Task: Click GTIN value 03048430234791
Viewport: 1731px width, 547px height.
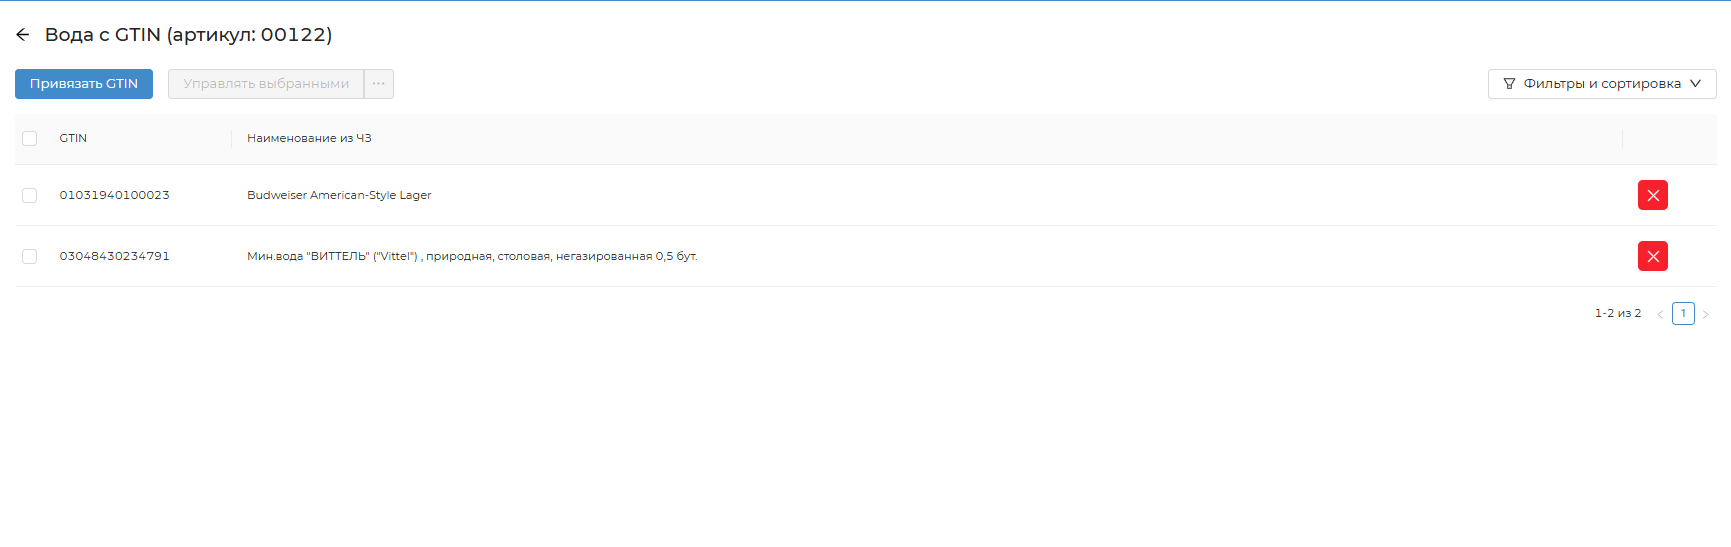Action: coord(114,257)
